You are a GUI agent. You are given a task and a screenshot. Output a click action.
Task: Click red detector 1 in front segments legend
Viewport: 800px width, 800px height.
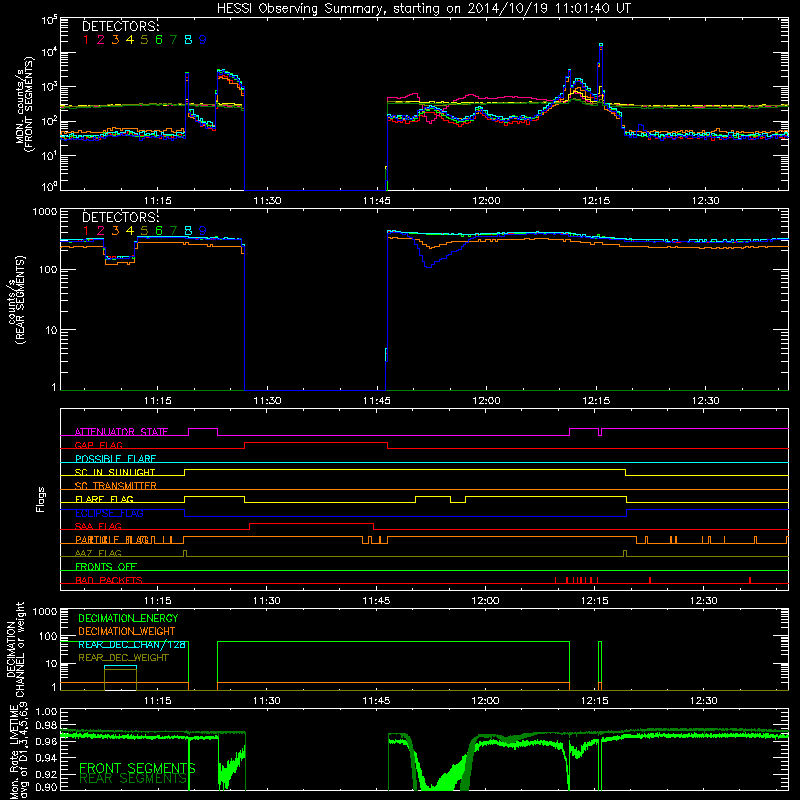point(86,40)
